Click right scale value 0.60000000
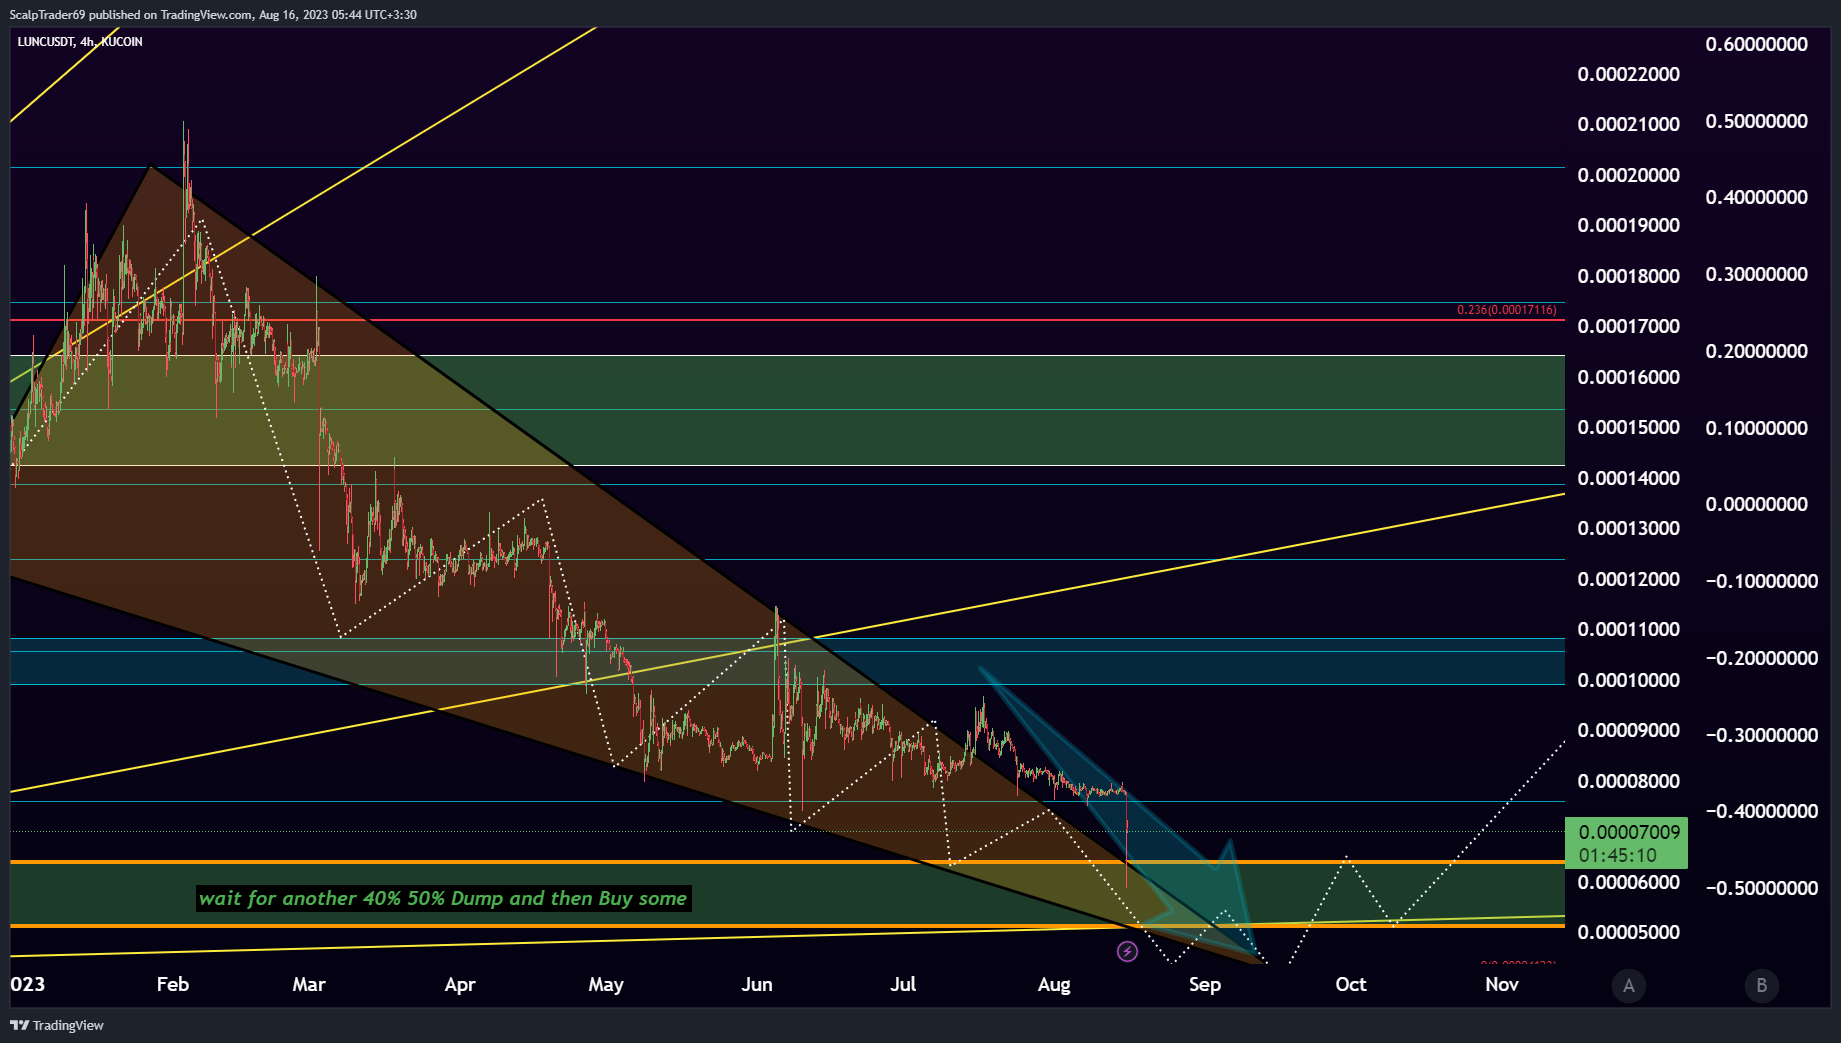1841x1043 pixels. (x=1757, y=44)
